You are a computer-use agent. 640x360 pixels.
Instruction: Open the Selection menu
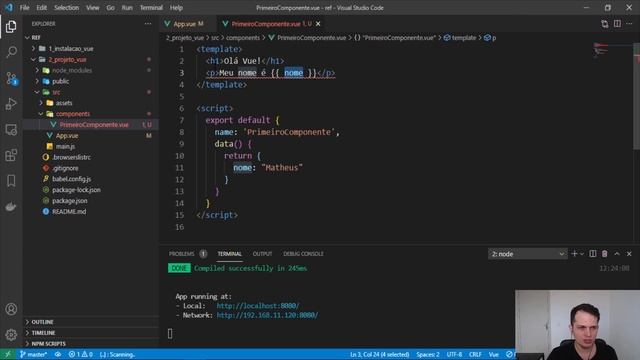pyautogui.click(x=66, y=7)
